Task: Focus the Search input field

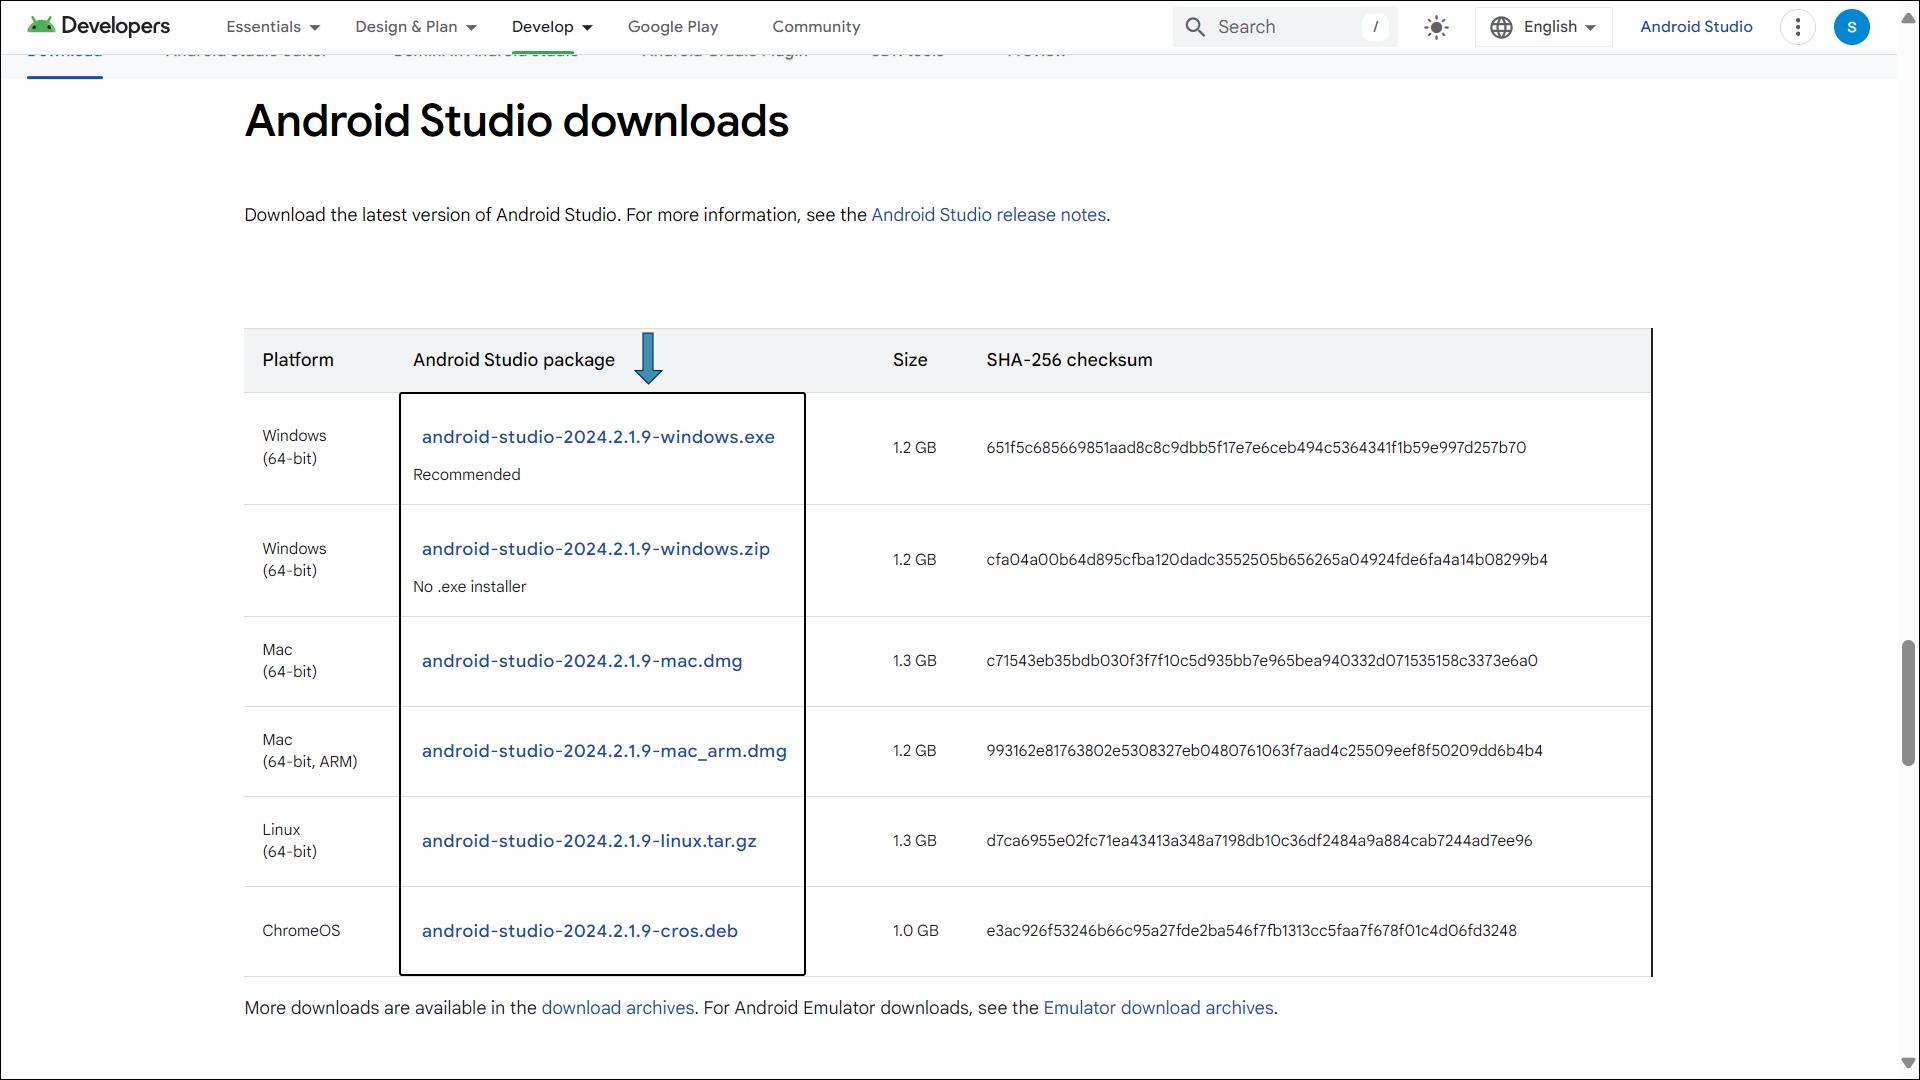Action: (x=1284, y=27)
